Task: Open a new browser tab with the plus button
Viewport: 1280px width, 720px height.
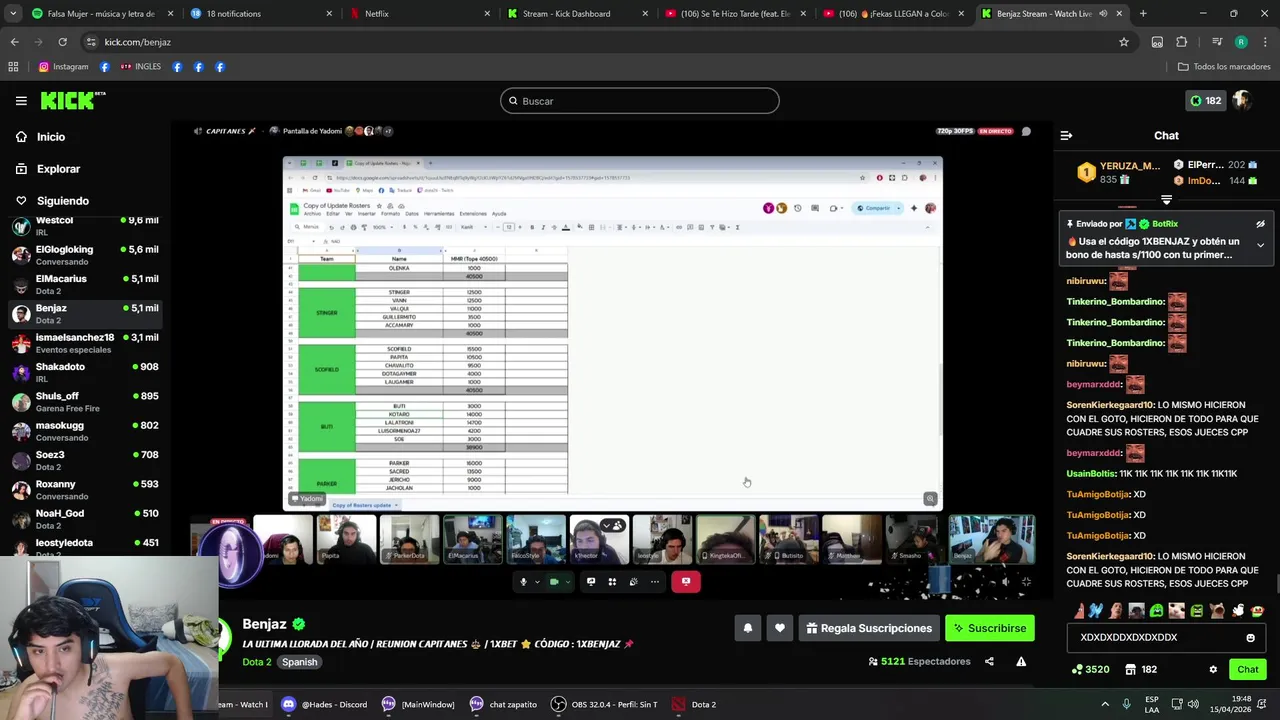Action: [1143, 14]
